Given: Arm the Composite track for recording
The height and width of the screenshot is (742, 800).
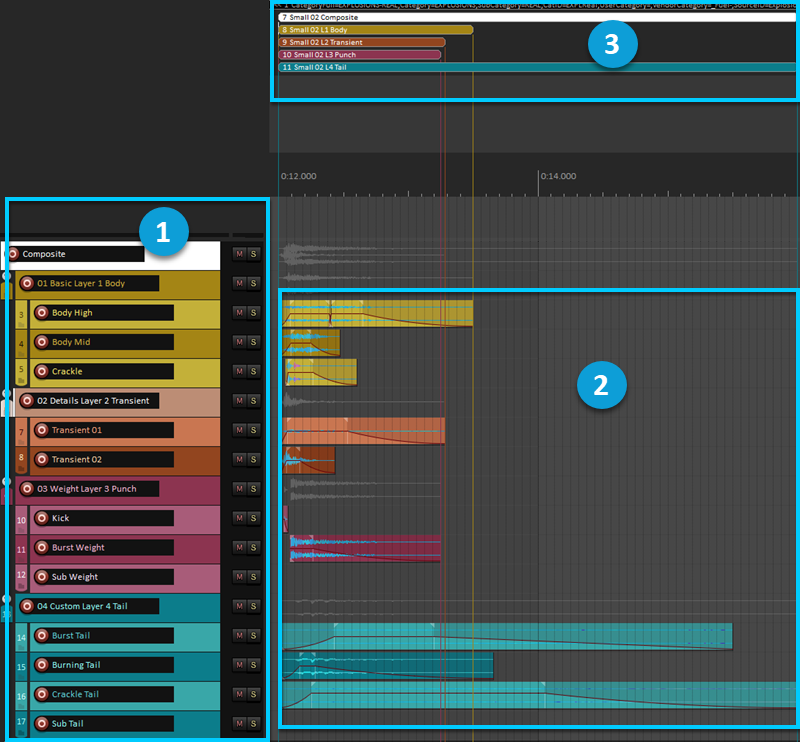Looking at the screenshot, I should click(13, 254).
